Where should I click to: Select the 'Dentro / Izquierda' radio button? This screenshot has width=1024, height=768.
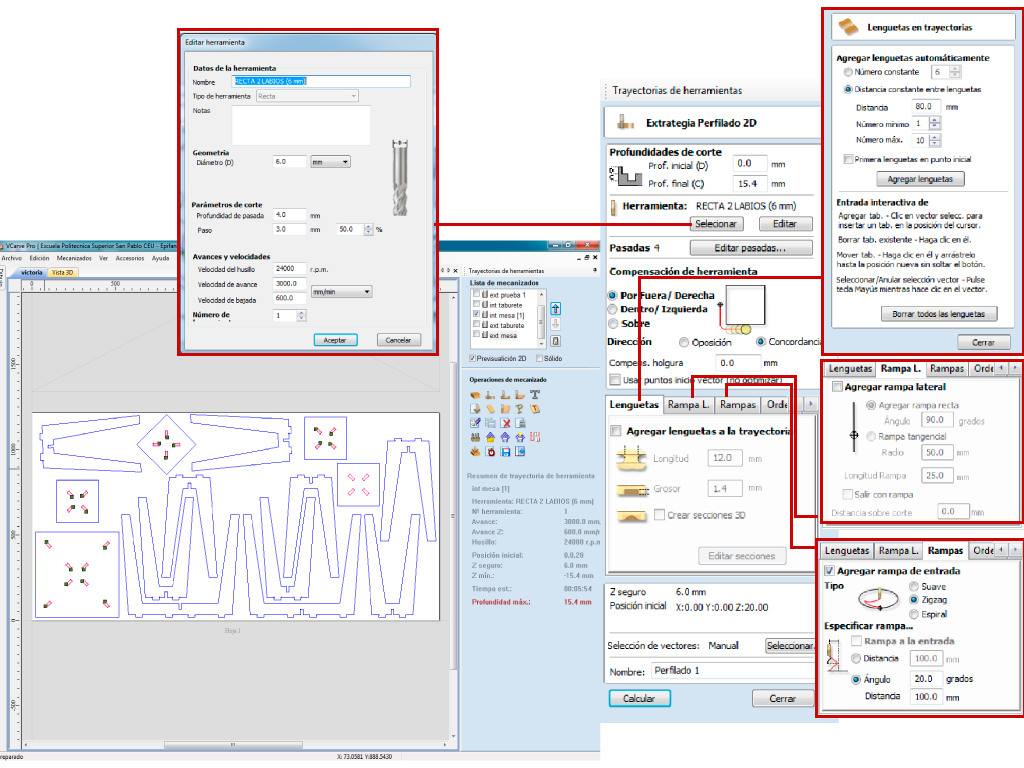[613, 309]
